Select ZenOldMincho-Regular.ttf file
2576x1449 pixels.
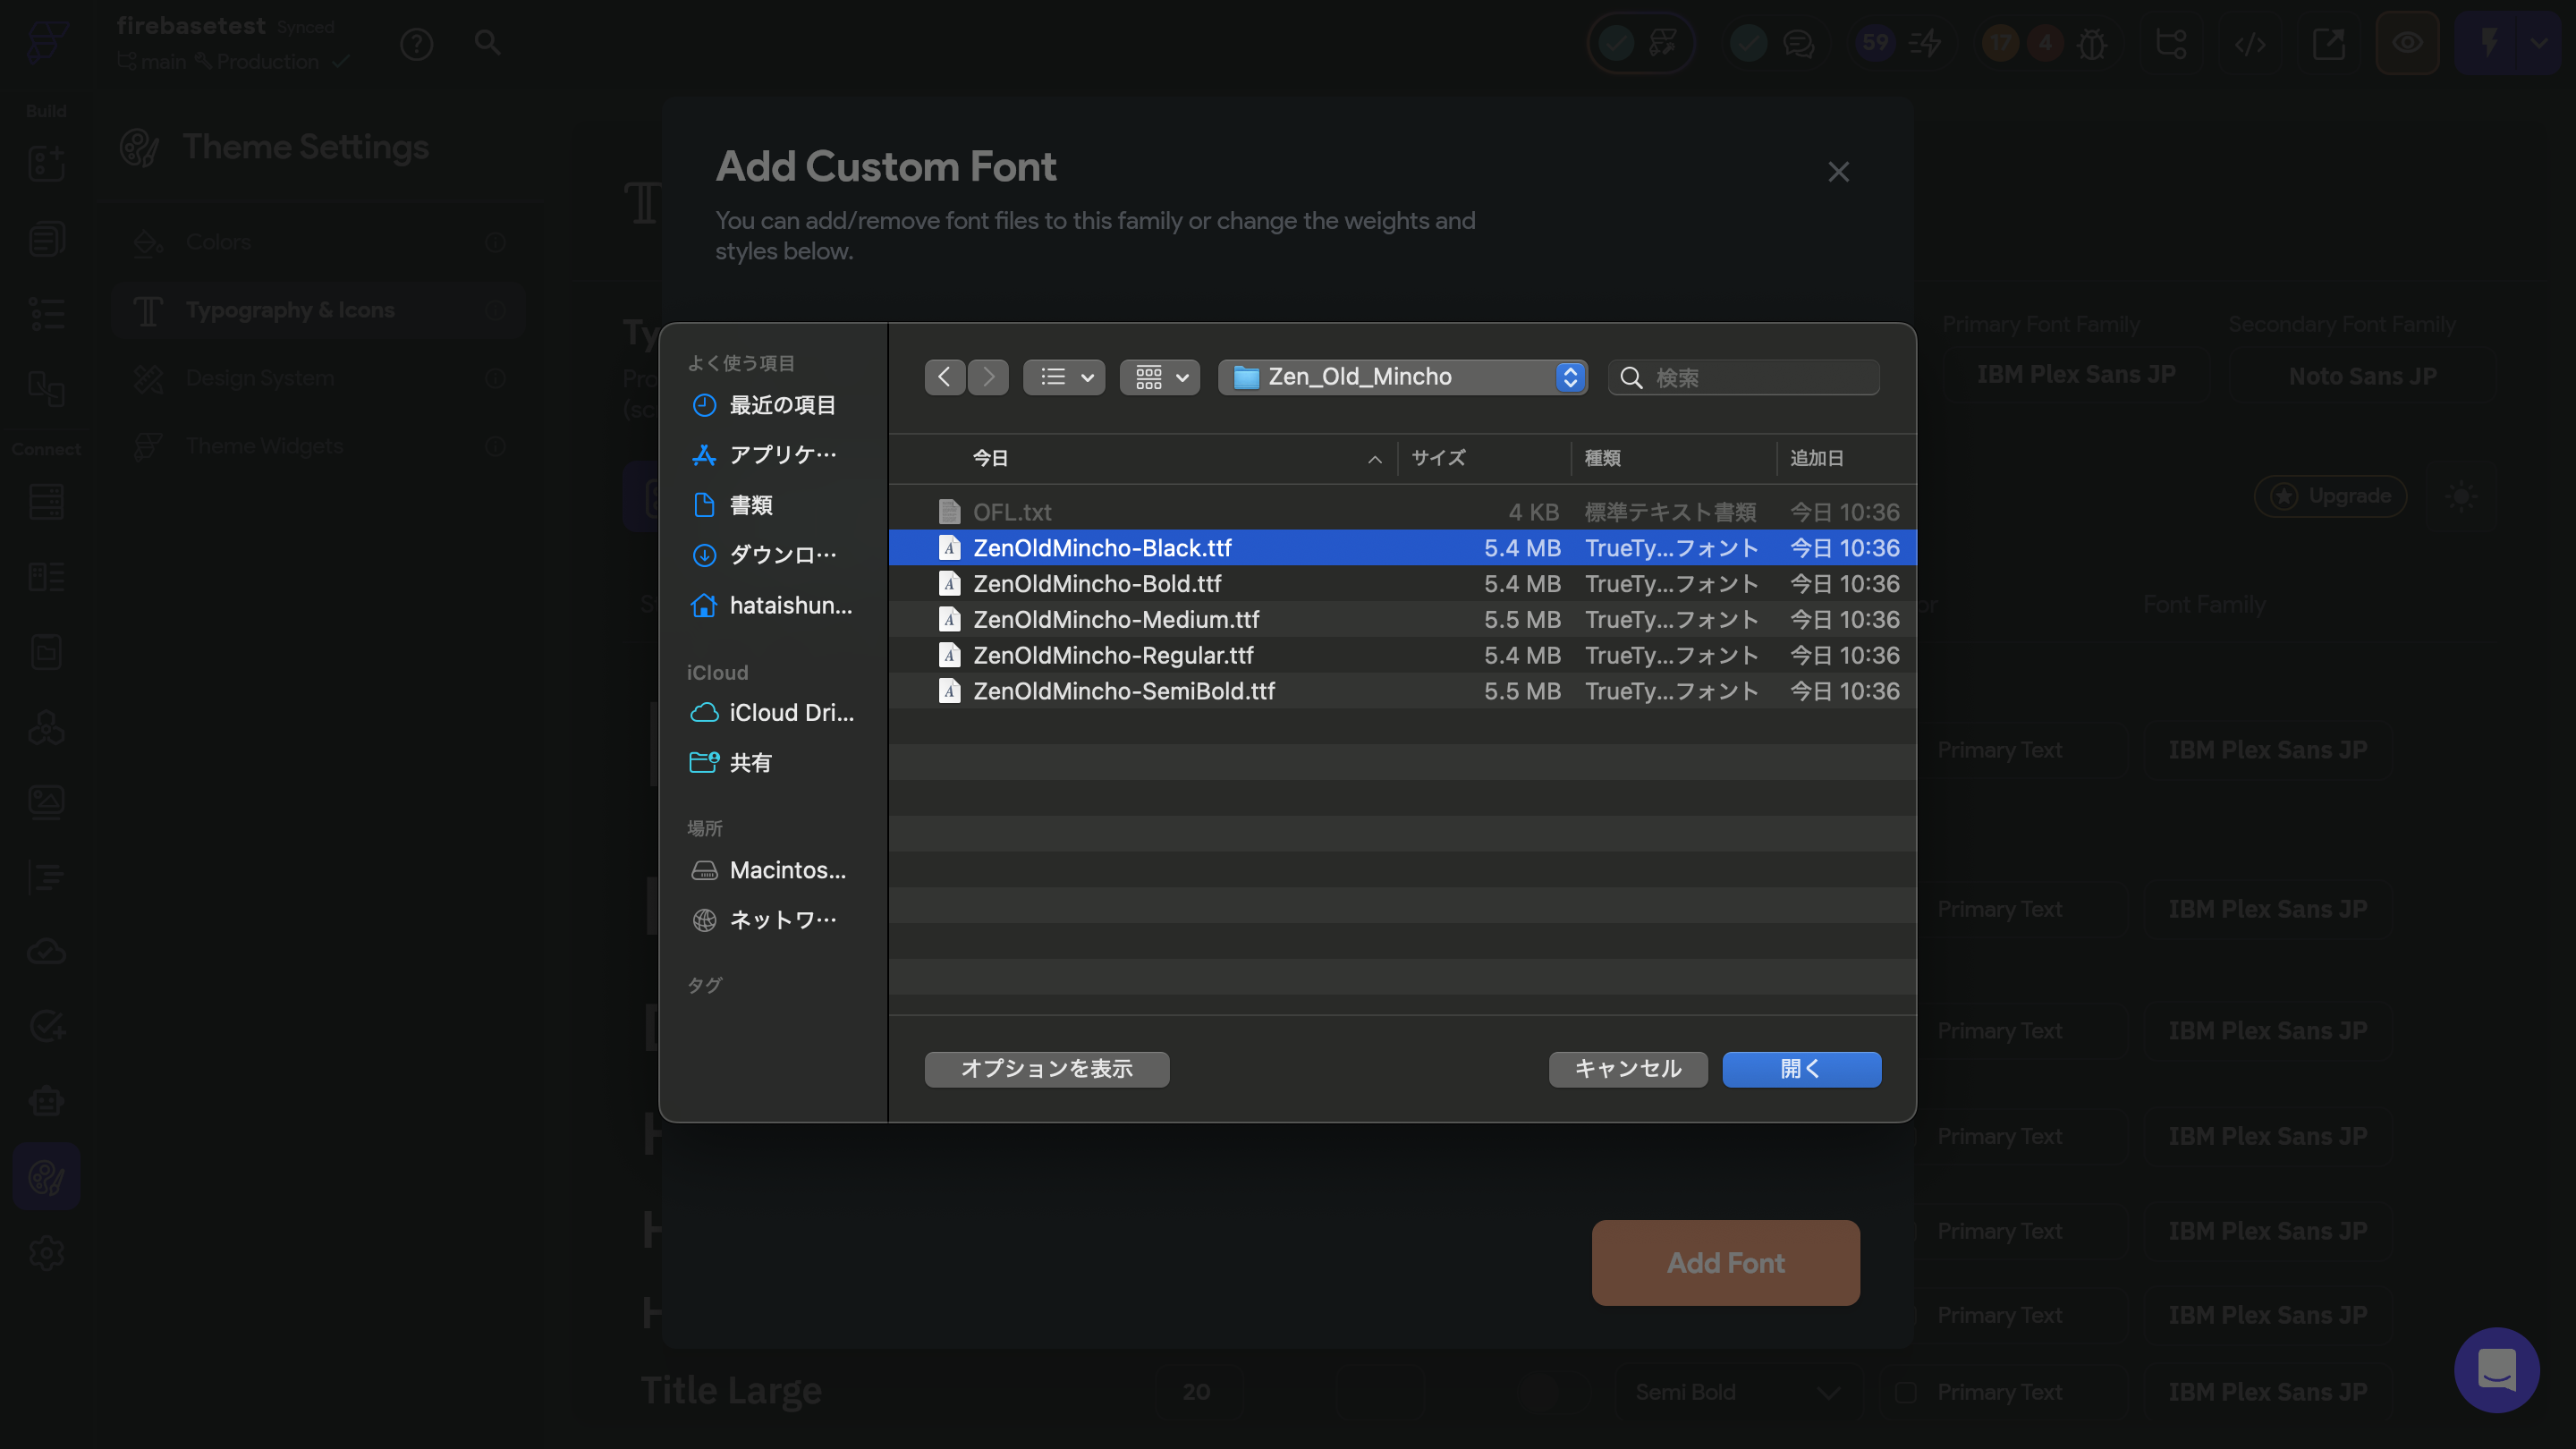pyautogui.click(x=1112, y=655)
